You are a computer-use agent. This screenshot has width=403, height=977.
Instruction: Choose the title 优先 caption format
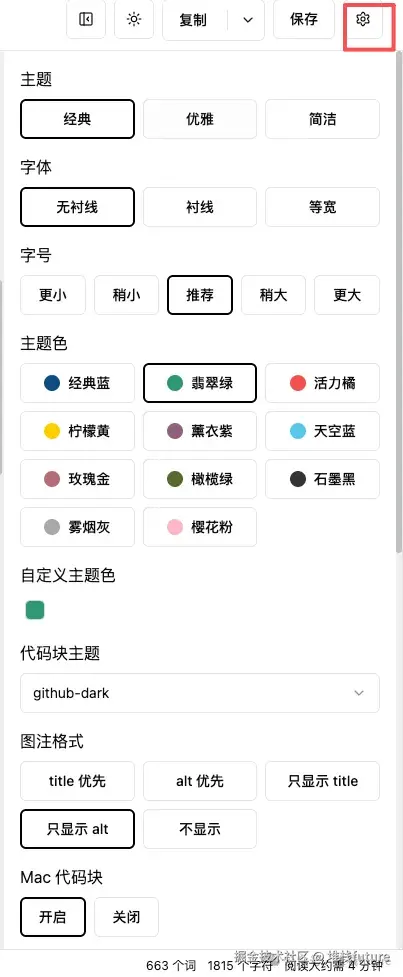click(x=77, y=781)
